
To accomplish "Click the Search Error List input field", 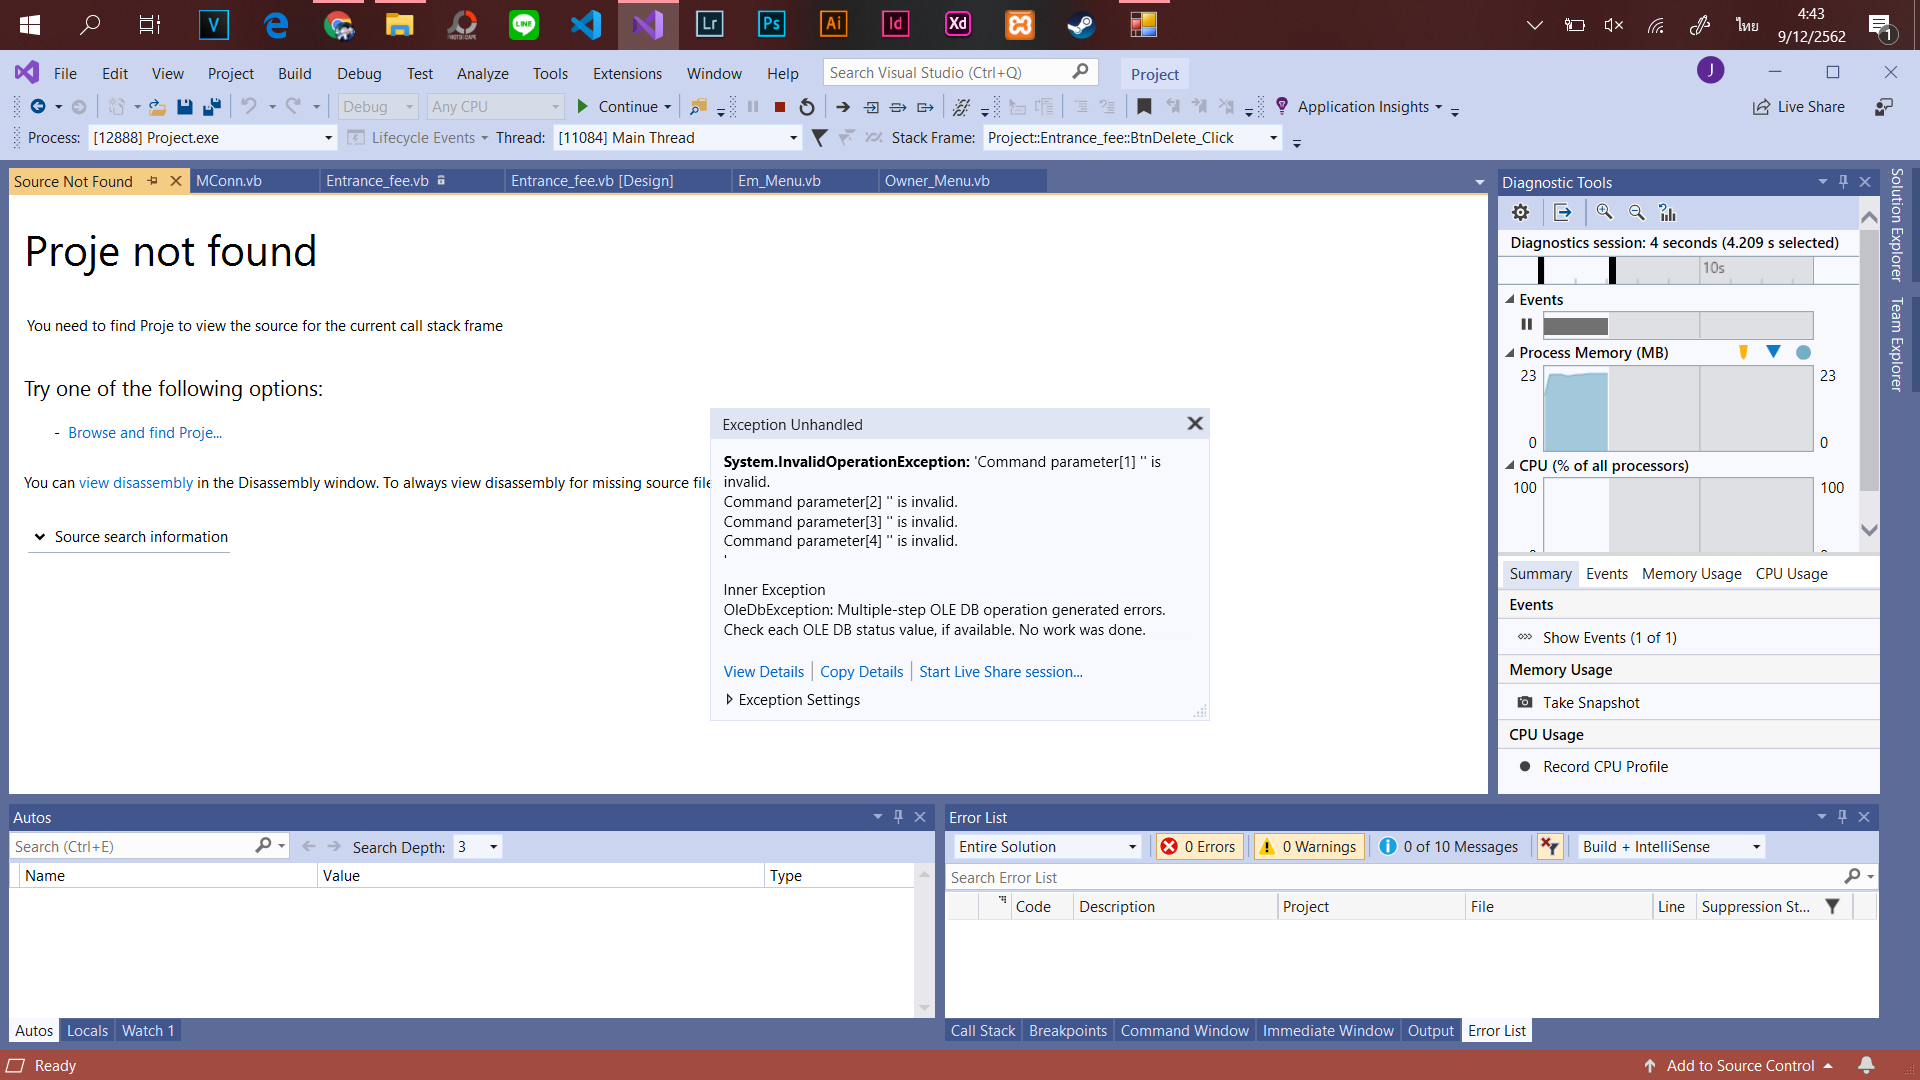I will pos(1395,877).
